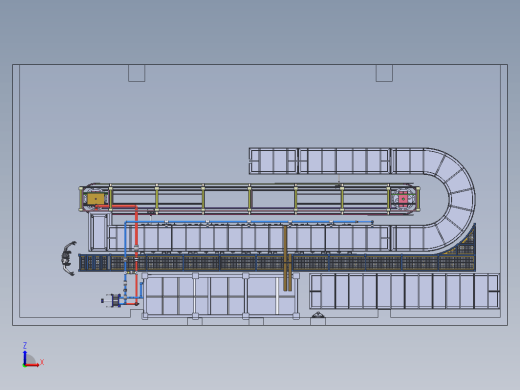Click the blue Z axis of the triad

(x=25, y=356)
